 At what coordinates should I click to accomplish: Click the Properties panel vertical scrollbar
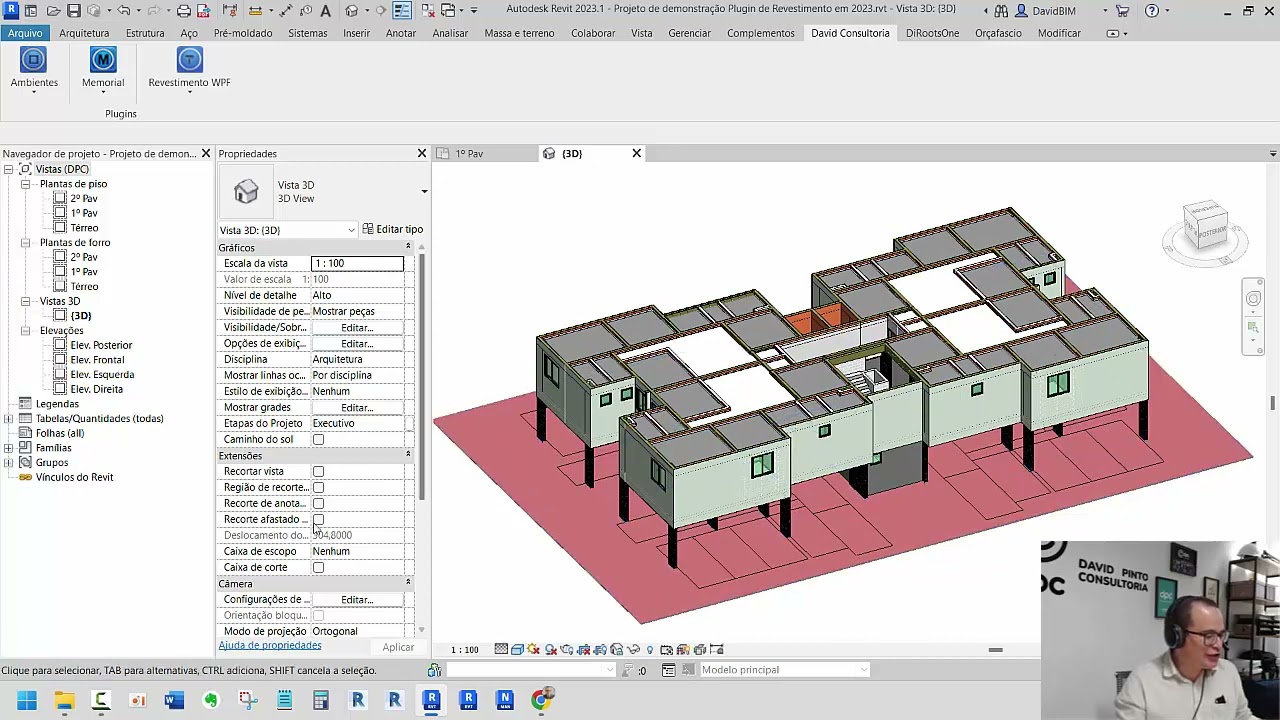click(x=422, y=378)
